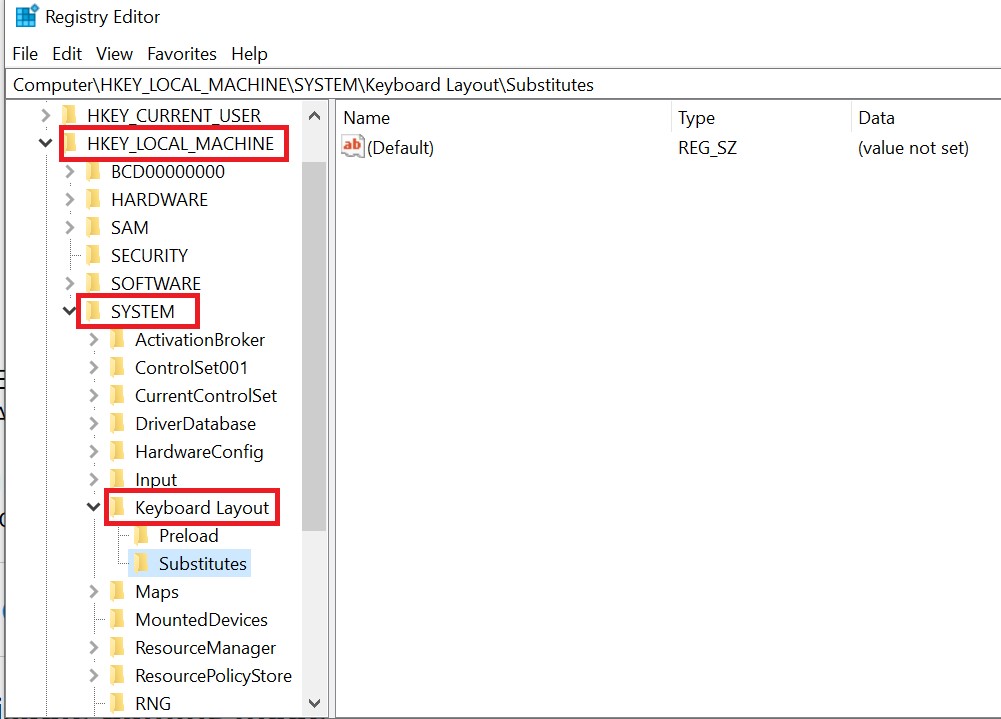
Task: Expand the ControlSet001 chevron
Action: pos(94,368)
